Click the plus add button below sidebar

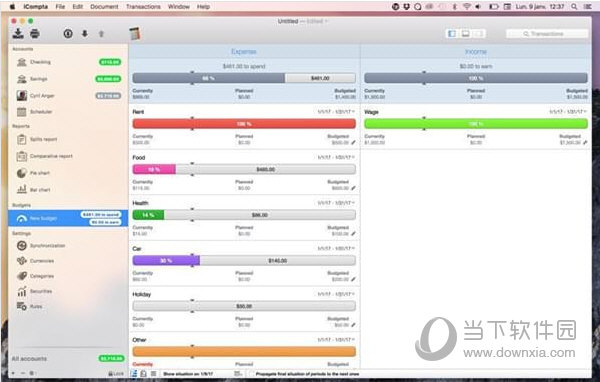click(14, 373)
